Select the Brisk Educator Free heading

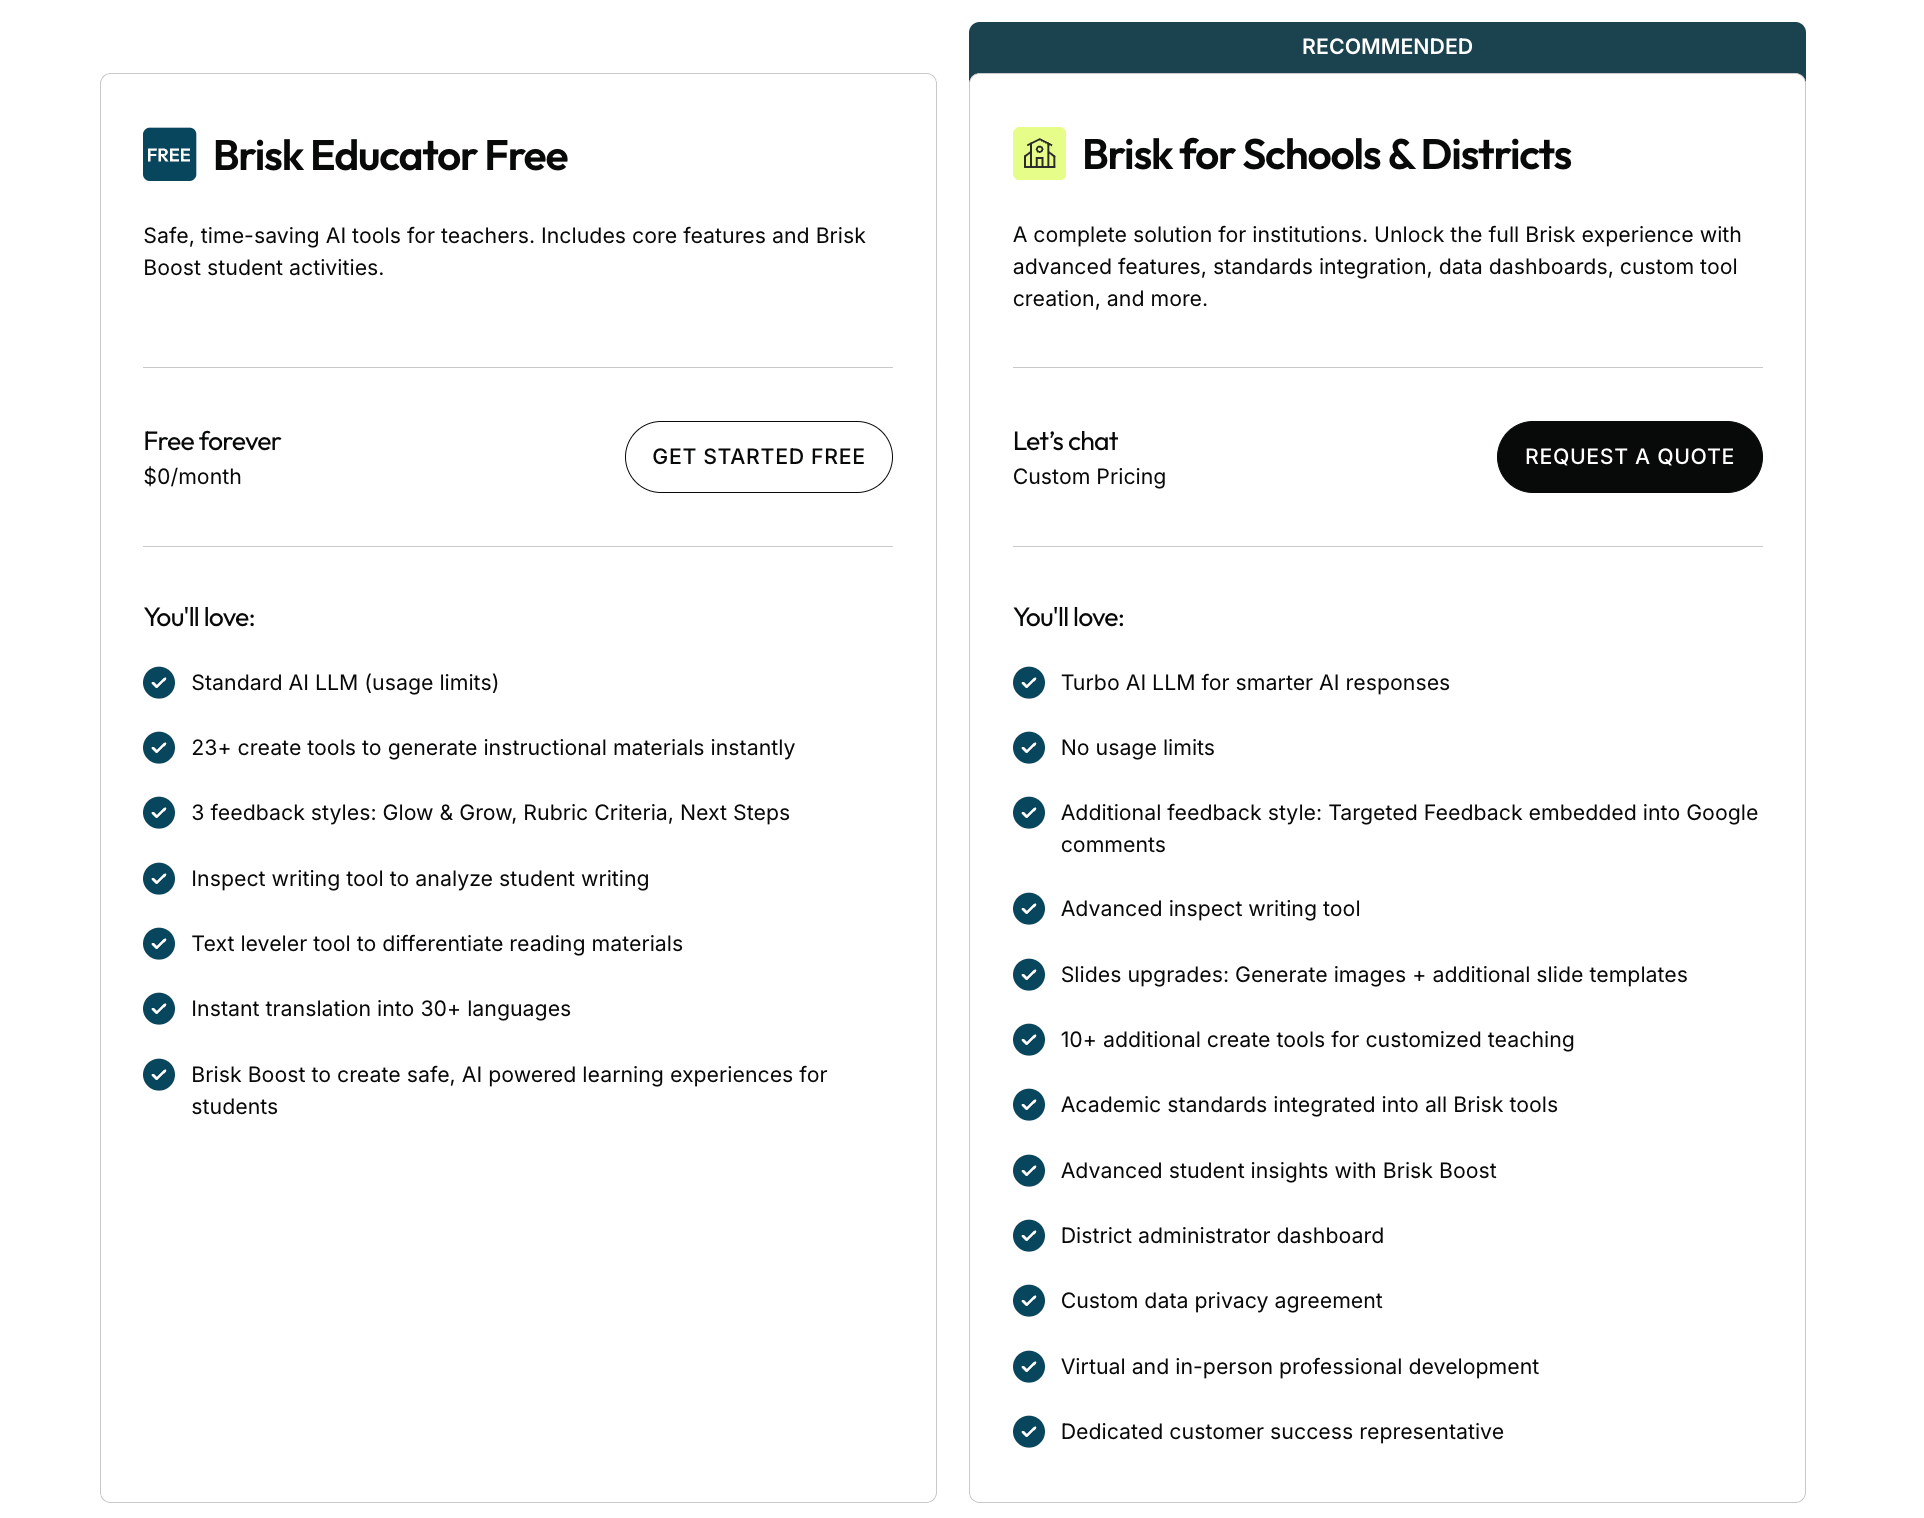coord(389,156)
